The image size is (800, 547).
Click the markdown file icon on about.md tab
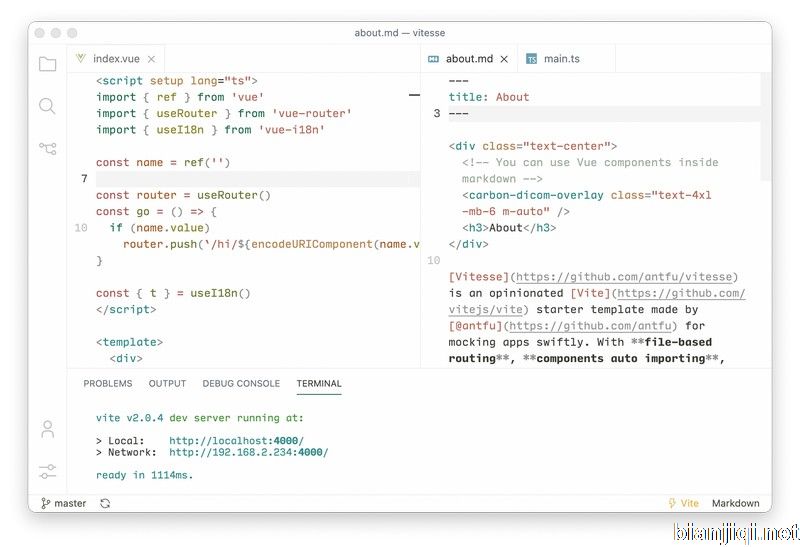coord(433,59)
